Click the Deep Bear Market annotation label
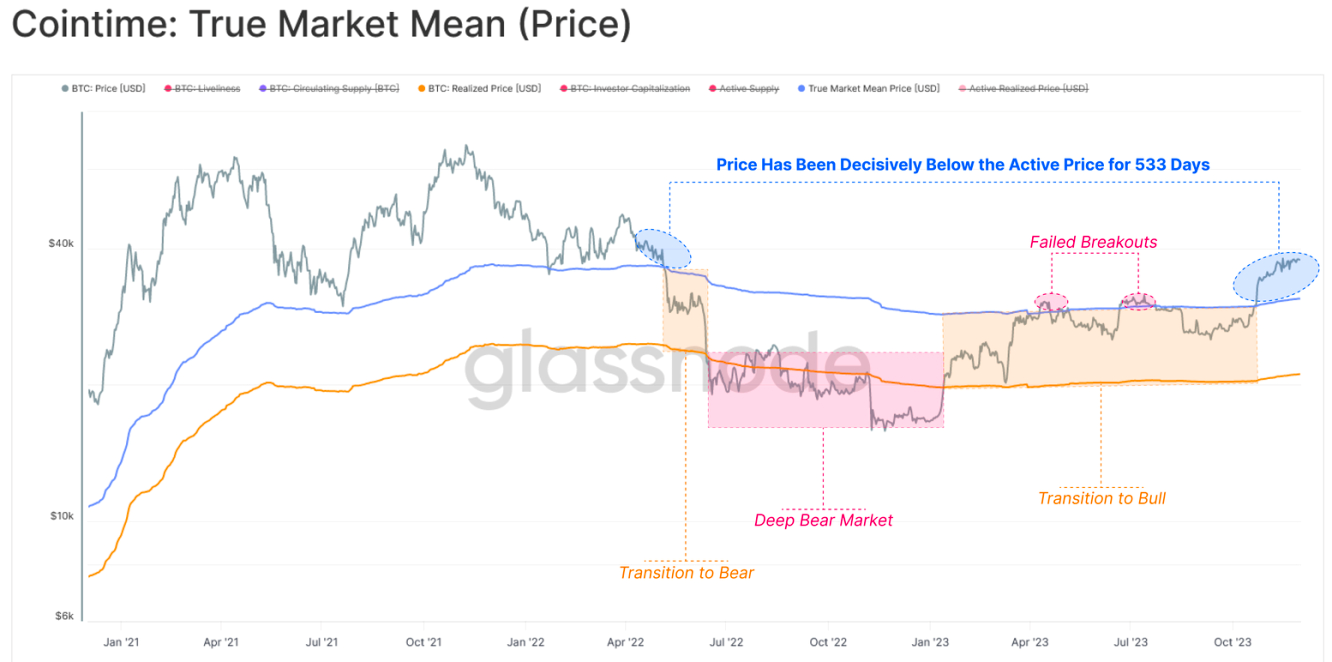Image resolution: width=1332 pixels, height=662 pixels. (823, 520)
